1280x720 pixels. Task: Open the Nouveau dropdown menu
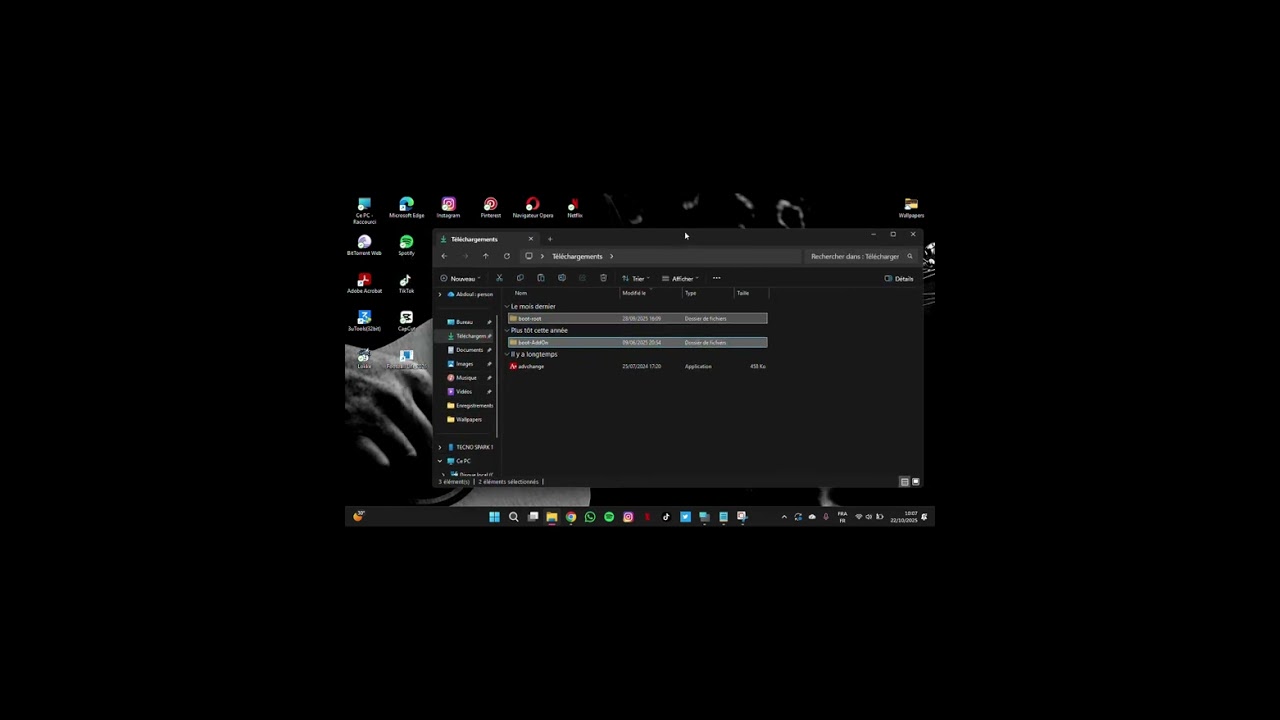461,278
